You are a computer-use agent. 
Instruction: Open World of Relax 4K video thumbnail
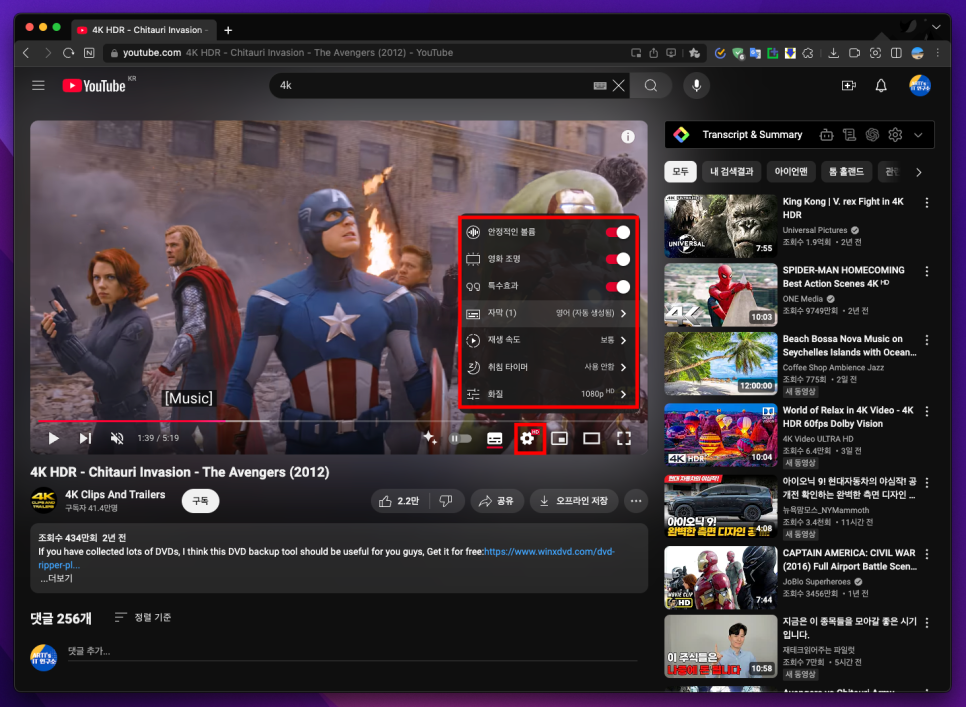coord(720,435)
